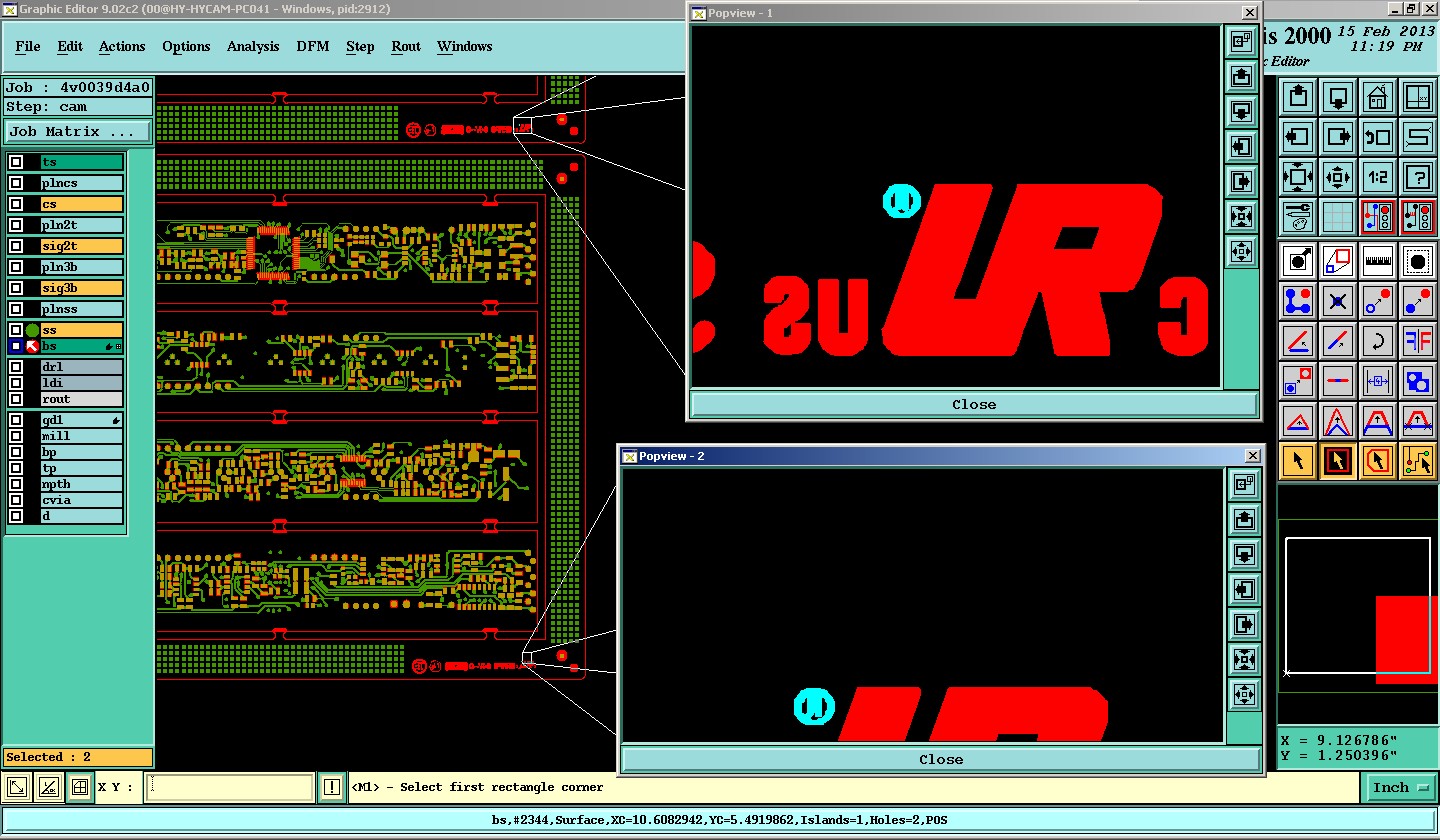Click the pan down icon in main toolbar
The image size is (1440, 840).
1338,97
